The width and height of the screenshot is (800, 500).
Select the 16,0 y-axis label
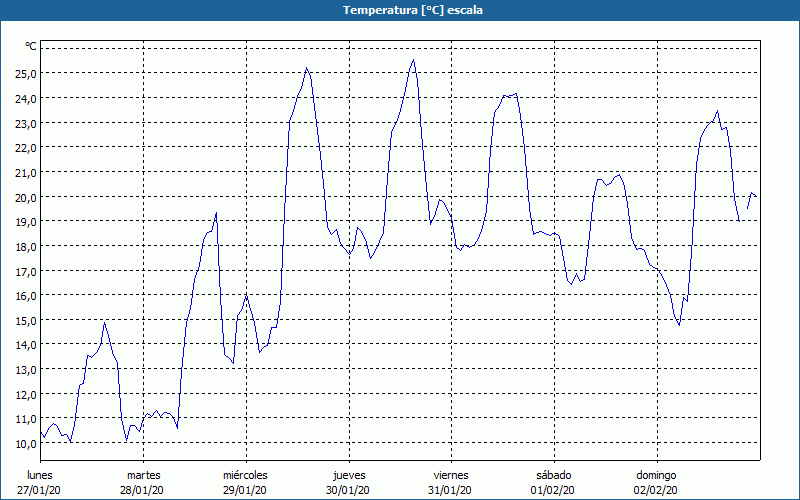pos(26,296)
